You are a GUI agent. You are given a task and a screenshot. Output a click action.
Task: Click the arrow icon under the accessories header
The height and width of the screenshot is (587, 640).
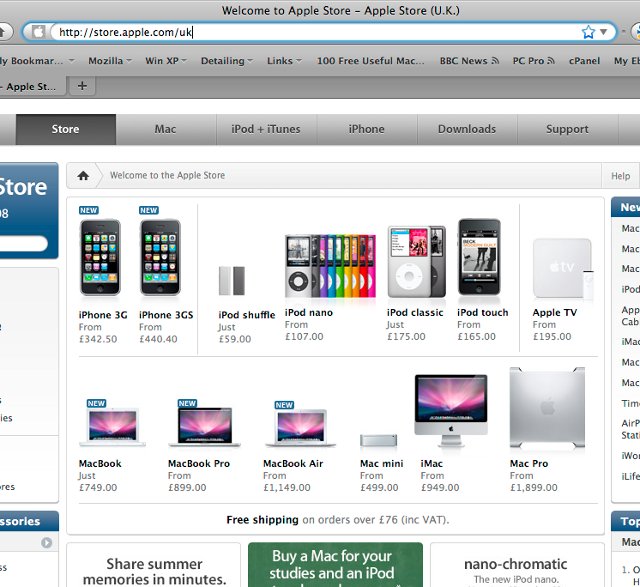[47, 543]
